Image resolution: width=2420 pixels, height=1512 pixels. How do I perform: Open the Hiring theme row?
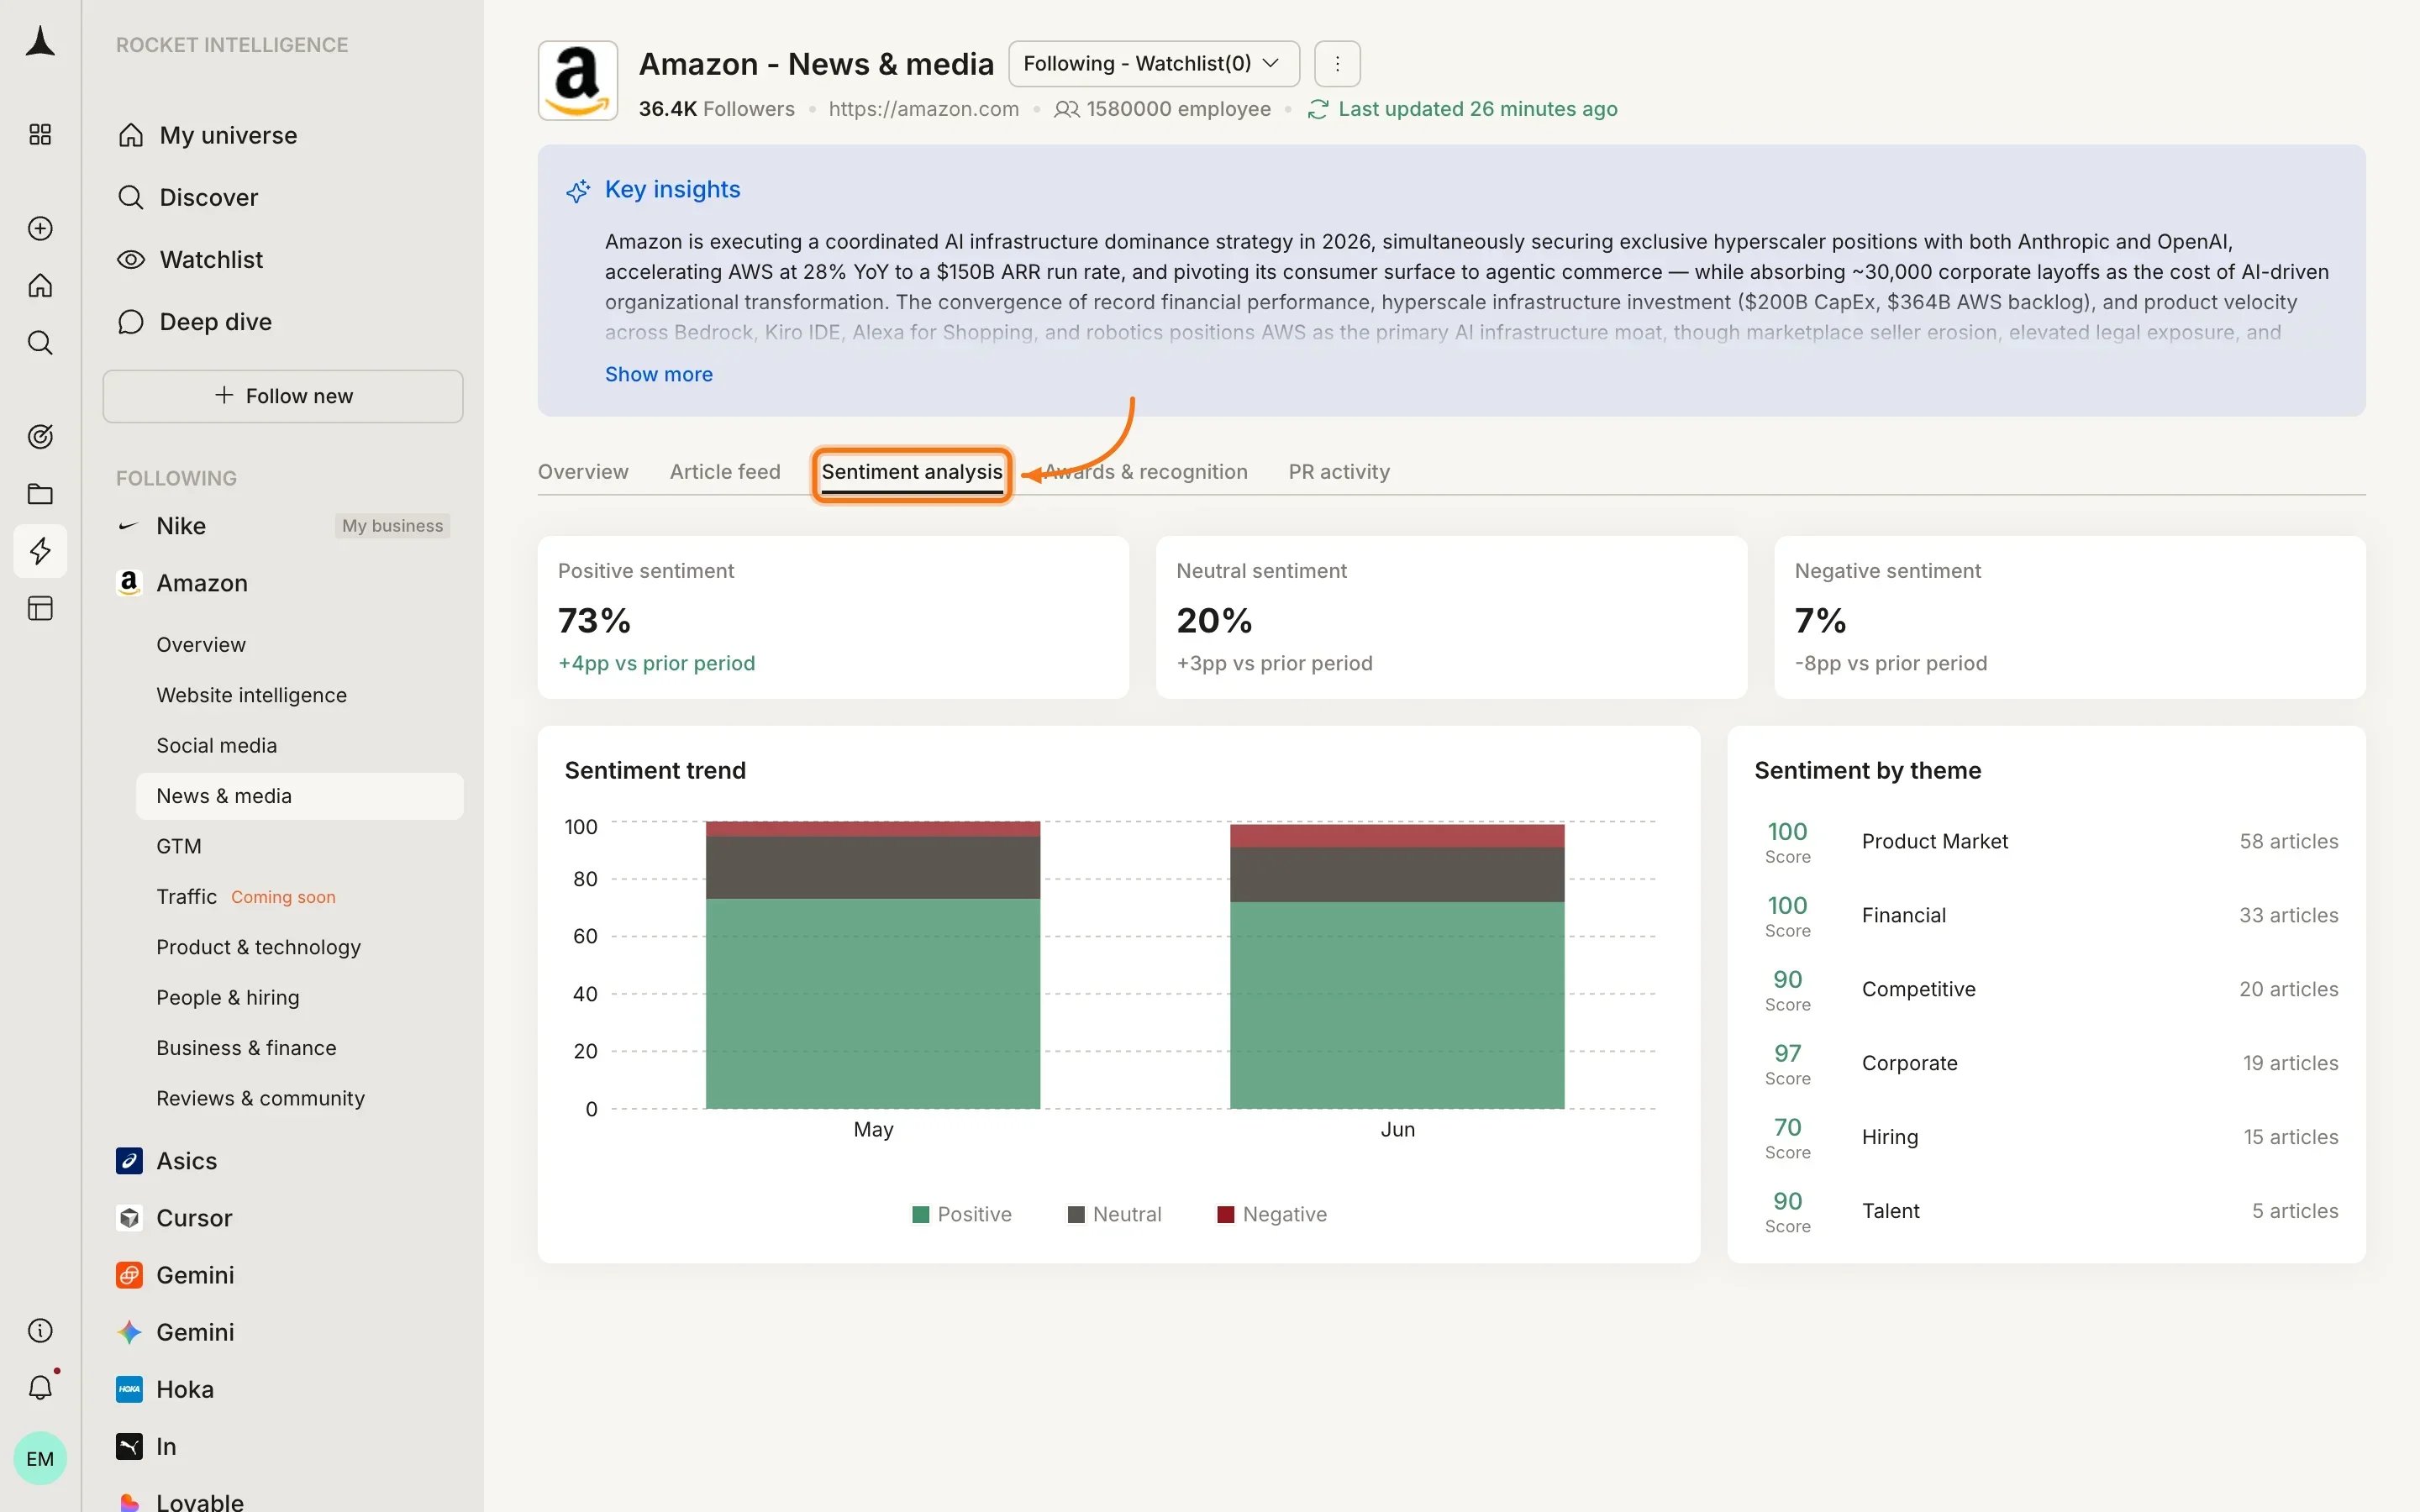coord(2046,1138)
